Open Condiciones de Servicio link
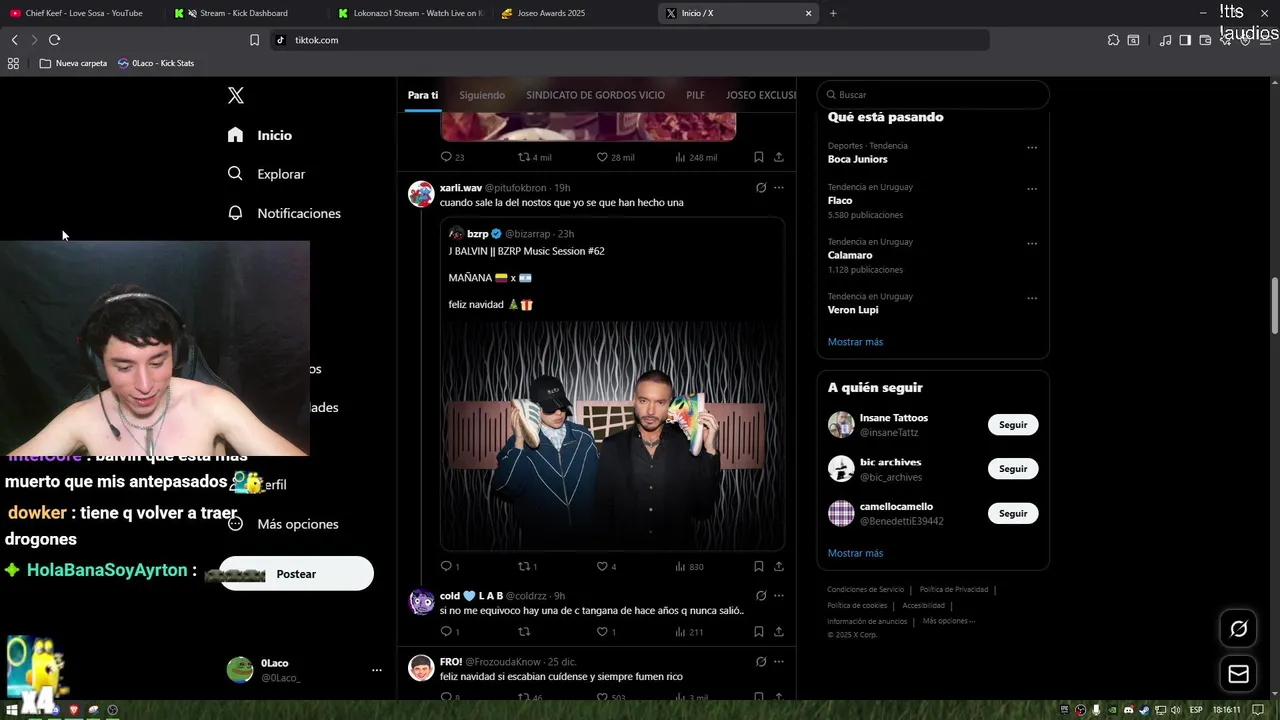This screenshot has height=720, width=1280. point(865,589)
